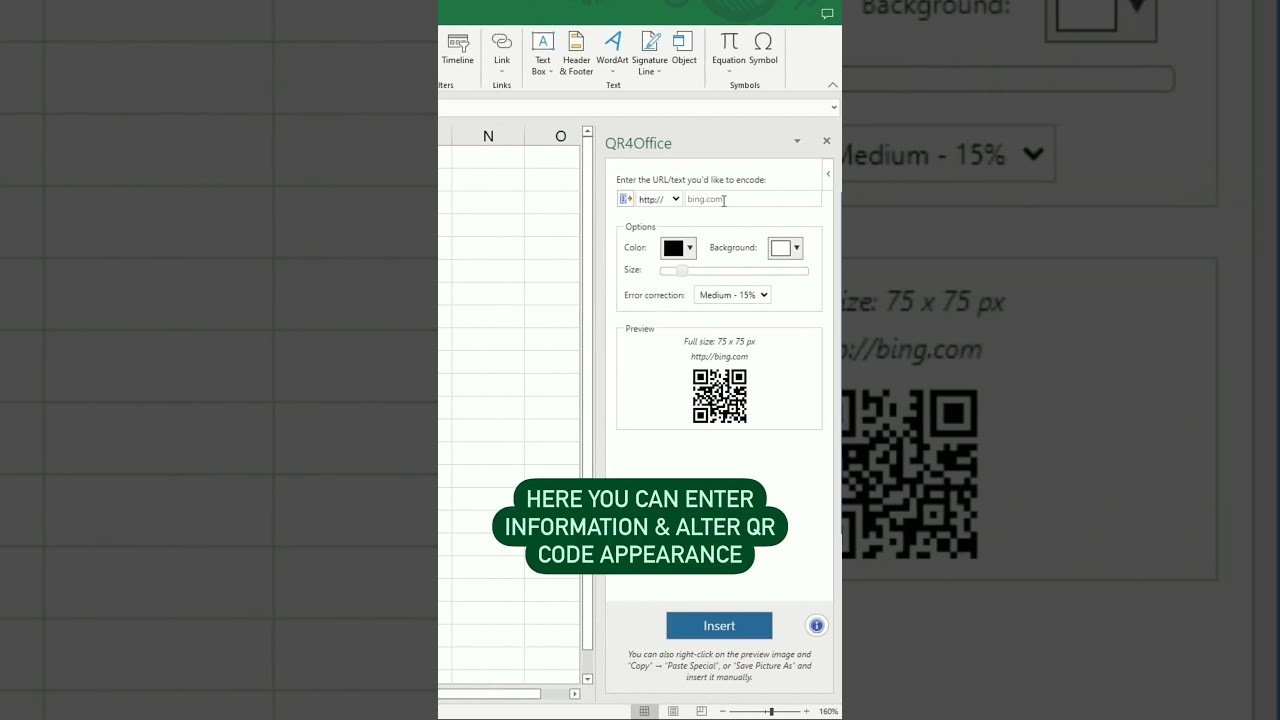Open the Error correction dropdown
The width and height of the screenshot is (1280, 720).
[x=732, y=295]
